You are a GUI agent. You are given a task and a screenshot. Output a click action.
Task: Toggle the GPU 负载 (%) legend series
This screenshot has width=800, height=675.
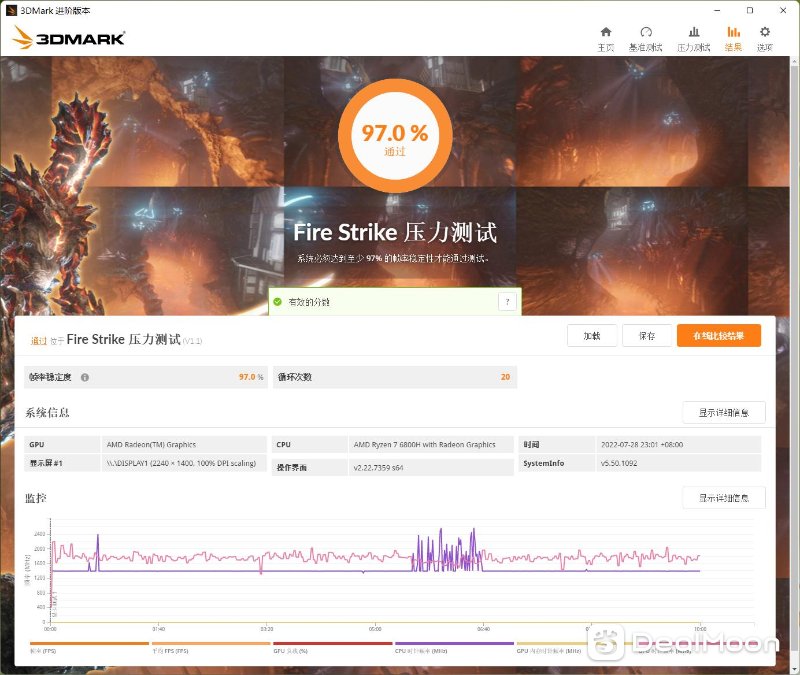(333, 647)
